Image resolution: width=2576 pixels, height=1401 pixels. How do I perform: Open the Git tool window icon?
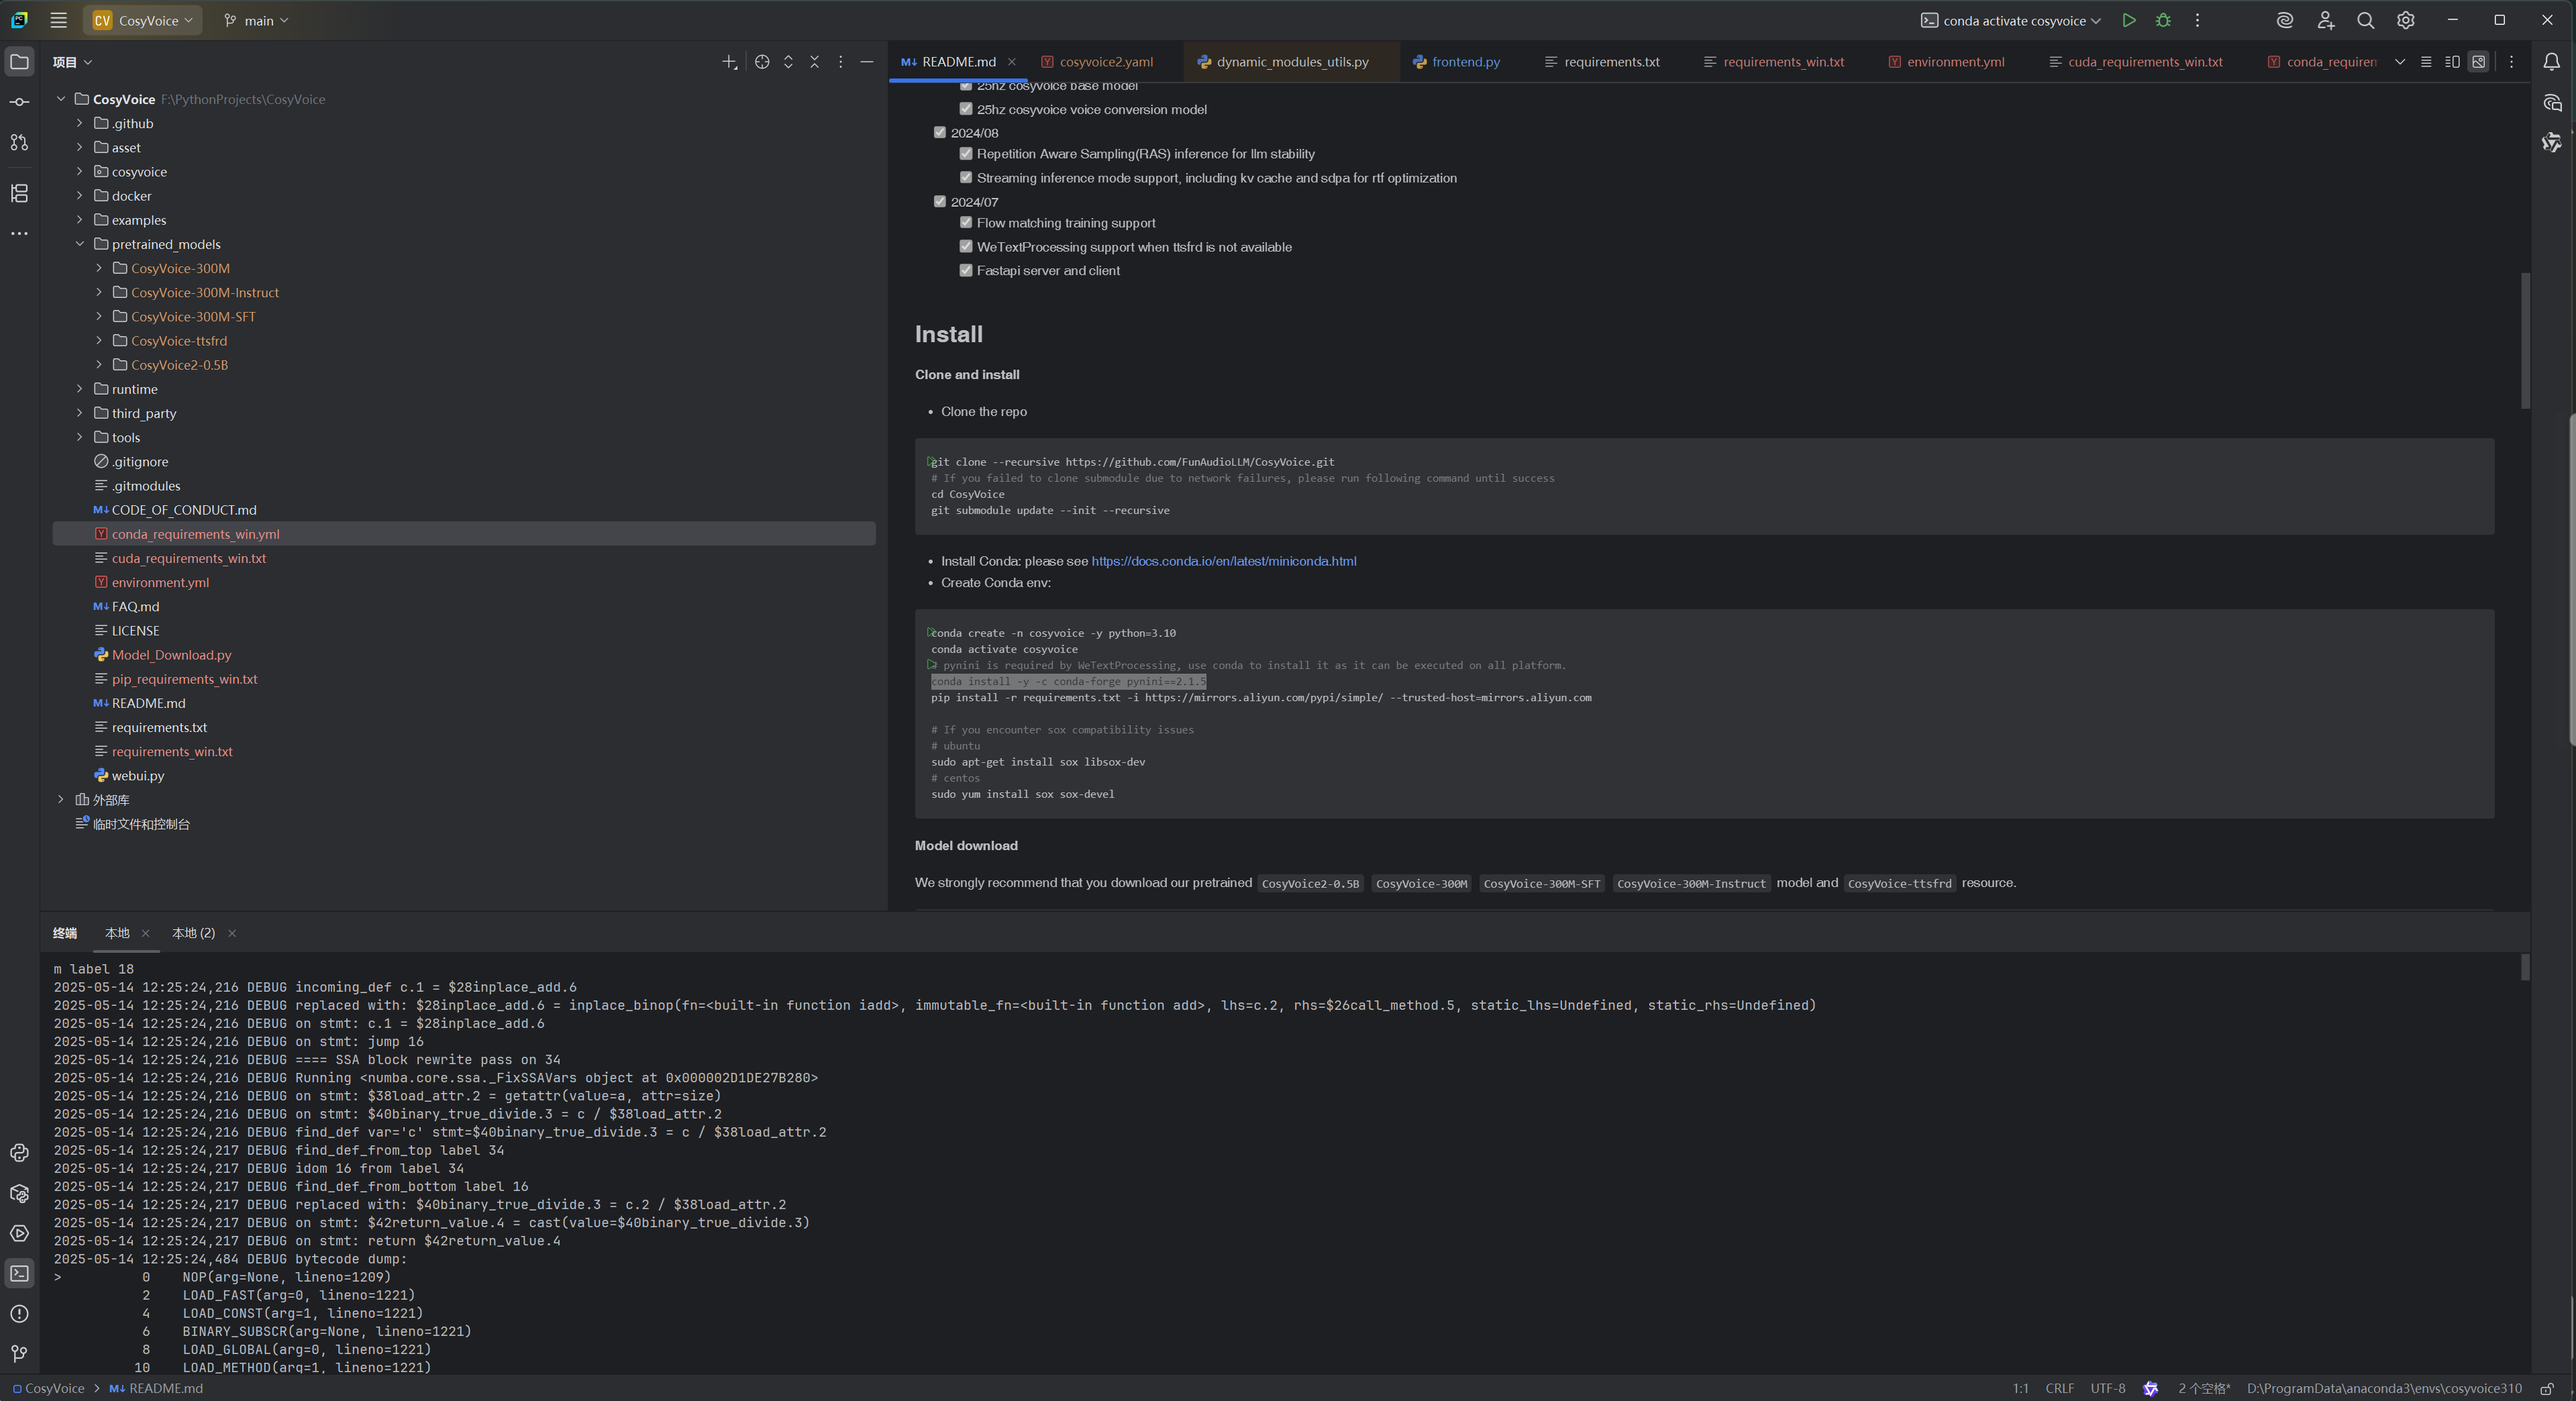coord(19,1353)
